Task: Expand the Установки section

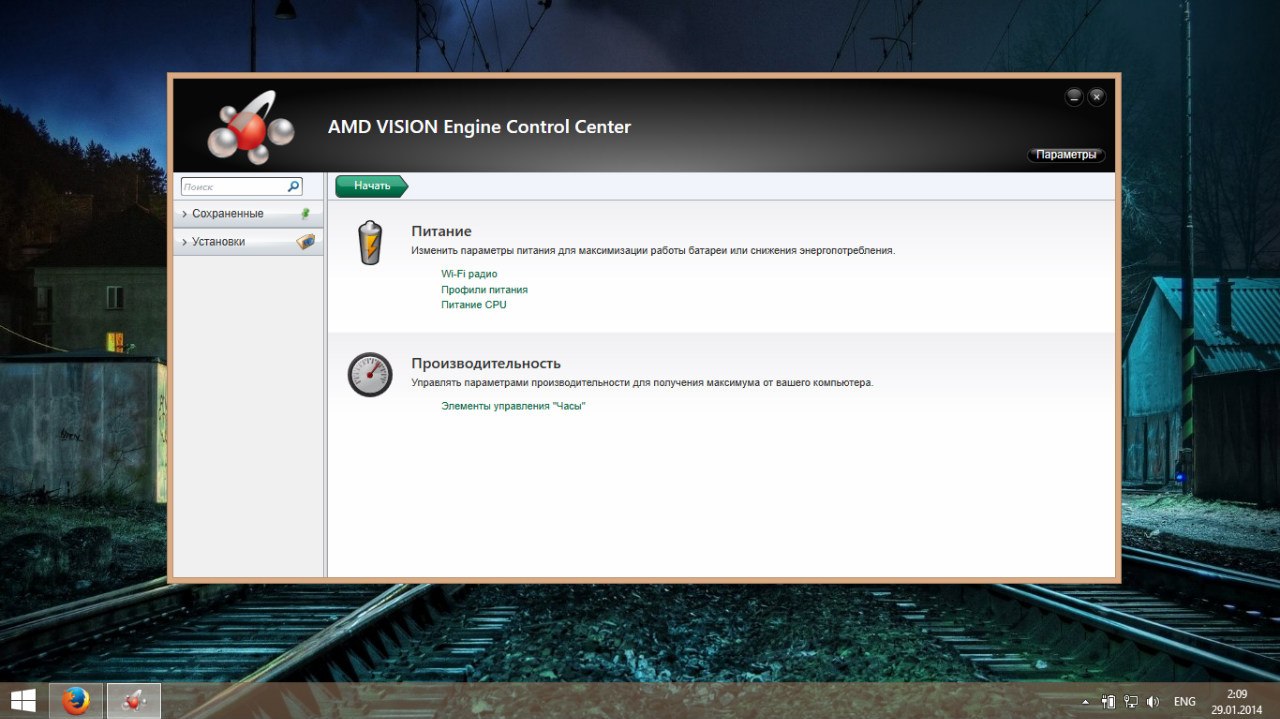Action: coord(218,242)
